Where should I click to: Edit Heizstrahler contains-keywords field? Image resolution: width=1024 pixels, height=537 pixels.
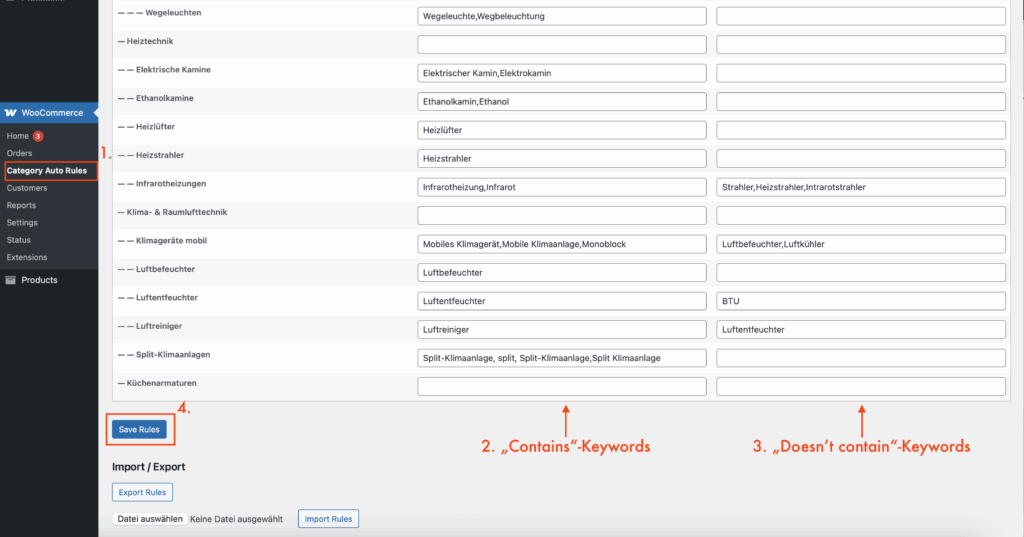point(562,159)
